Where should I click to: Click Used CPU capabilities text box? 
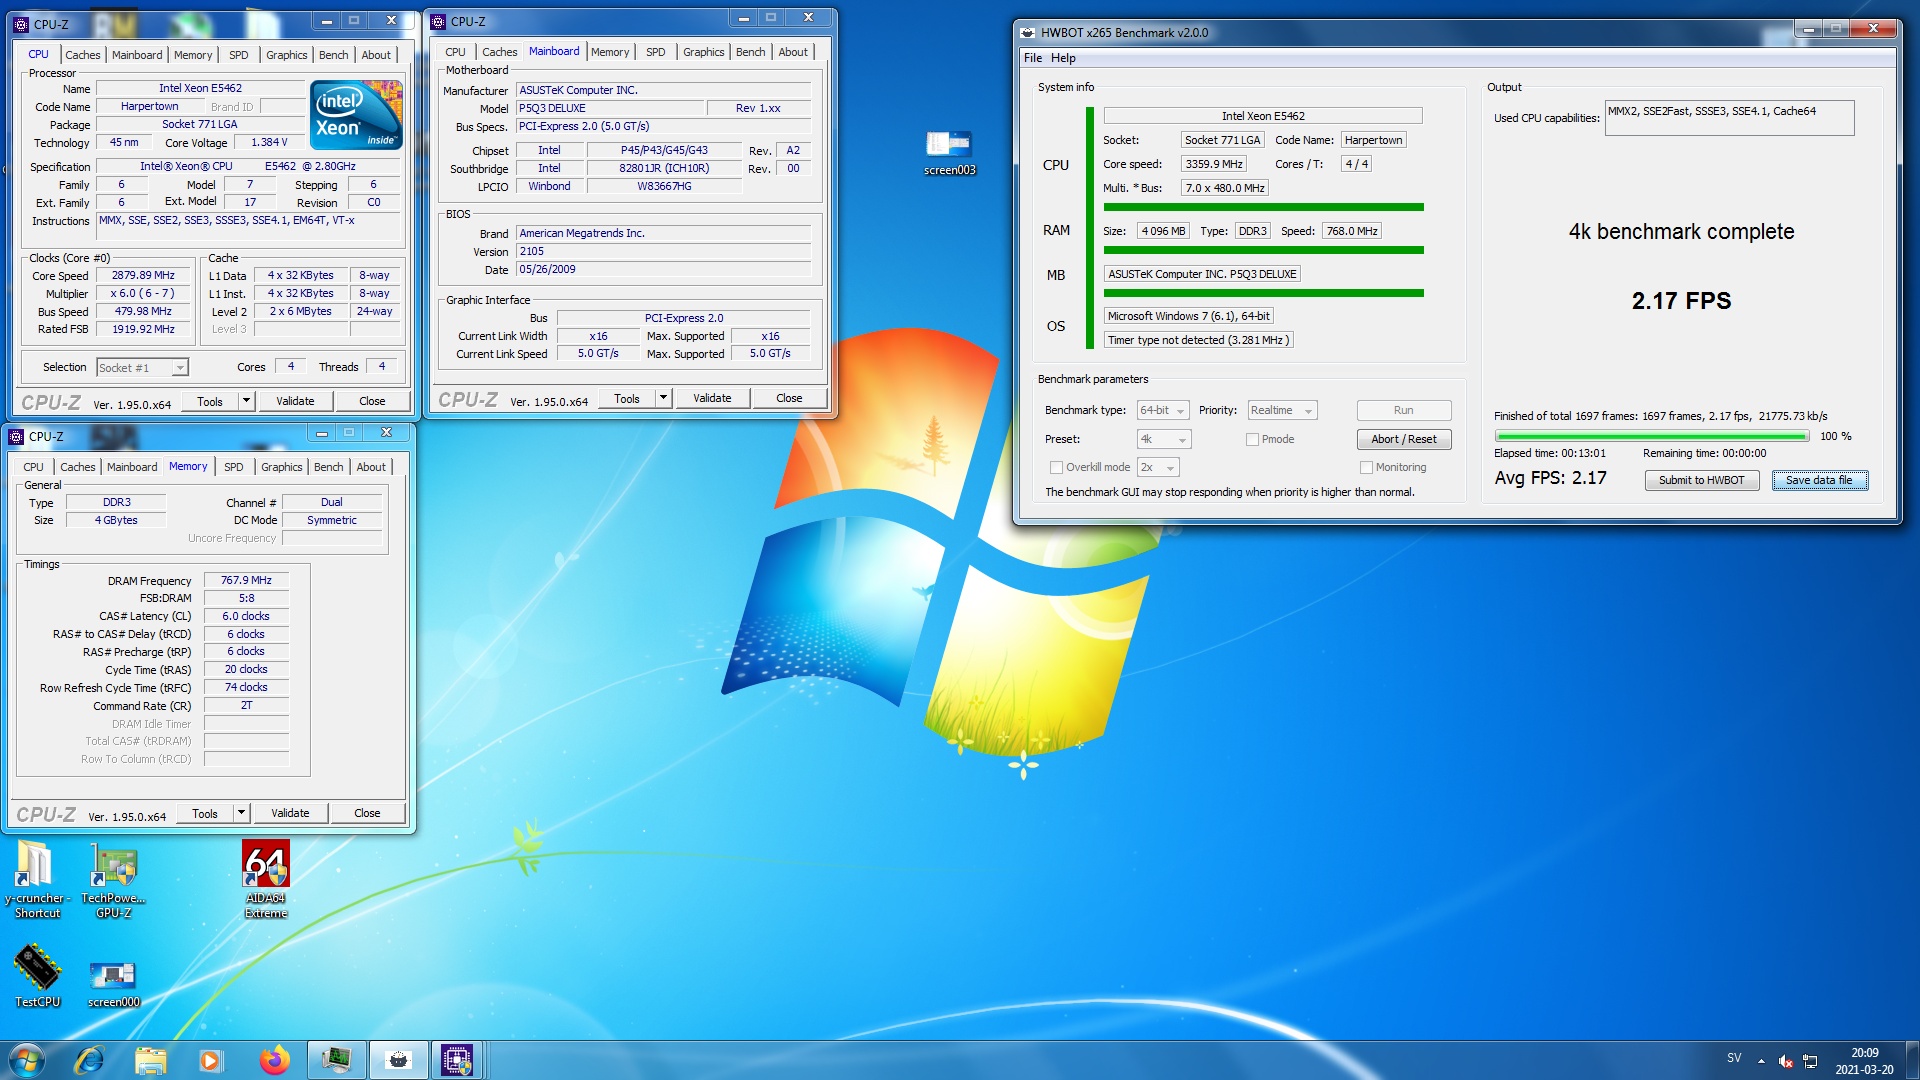[x=1729, y=118]
